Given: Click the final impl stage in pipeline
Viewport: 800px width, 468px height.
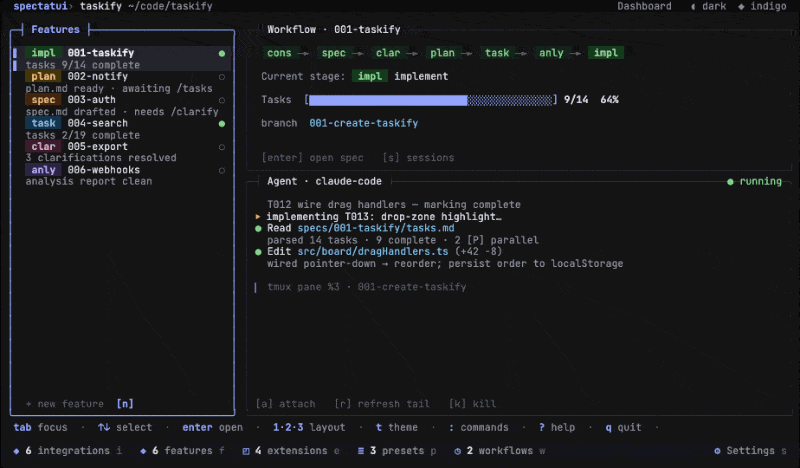Looking at the screenshot, I should [x=606, y=53].
